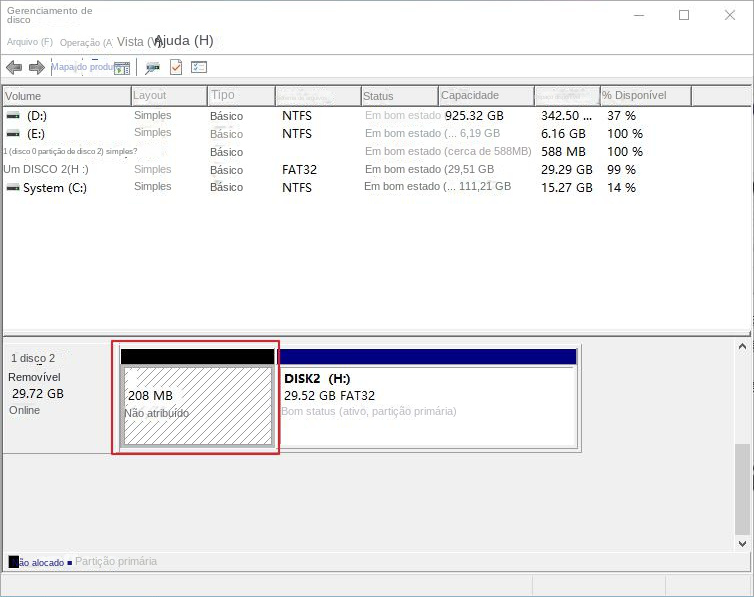Select the disco 0 partição 2 row
Viewport: 754px width, 597px height.
point(376,151)
